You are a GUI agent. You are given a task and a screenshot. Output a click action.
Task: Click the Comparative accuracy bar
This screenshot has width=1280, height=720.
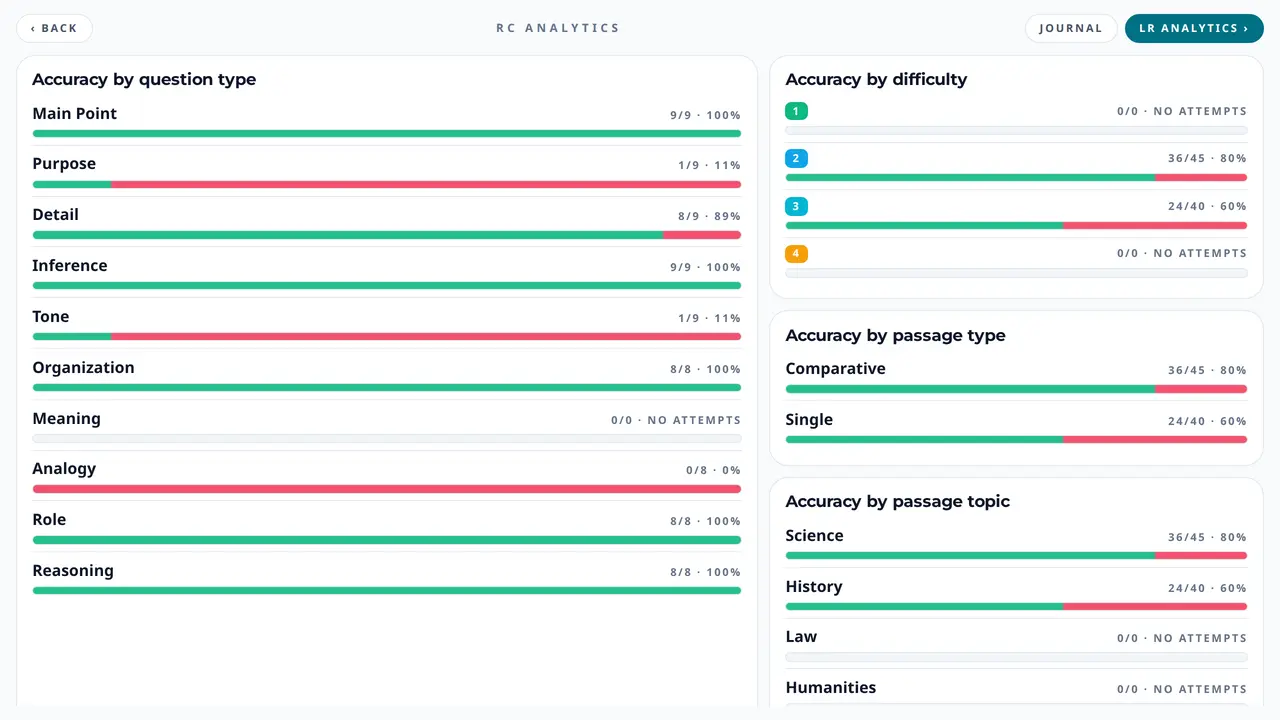pos(1016,389)
